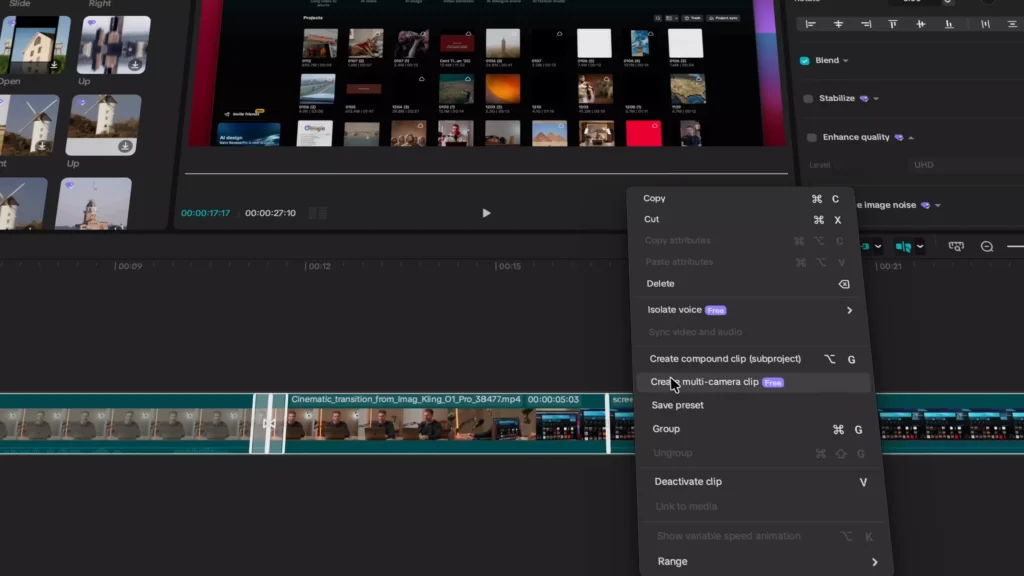This screenshot has height=576, width=1024.
Task: Click Save preset in the context menu
Action: tap(677, 406)
